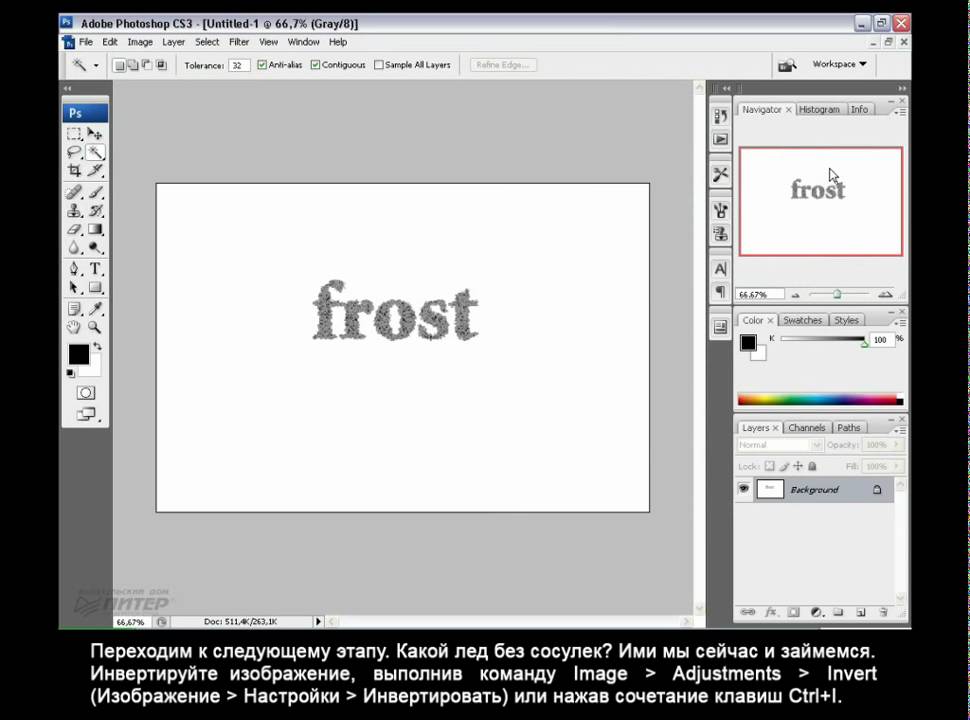This screenshot has height=720, width=970.
Task: Reset default foreground and background colors
Action: [71, 373]
